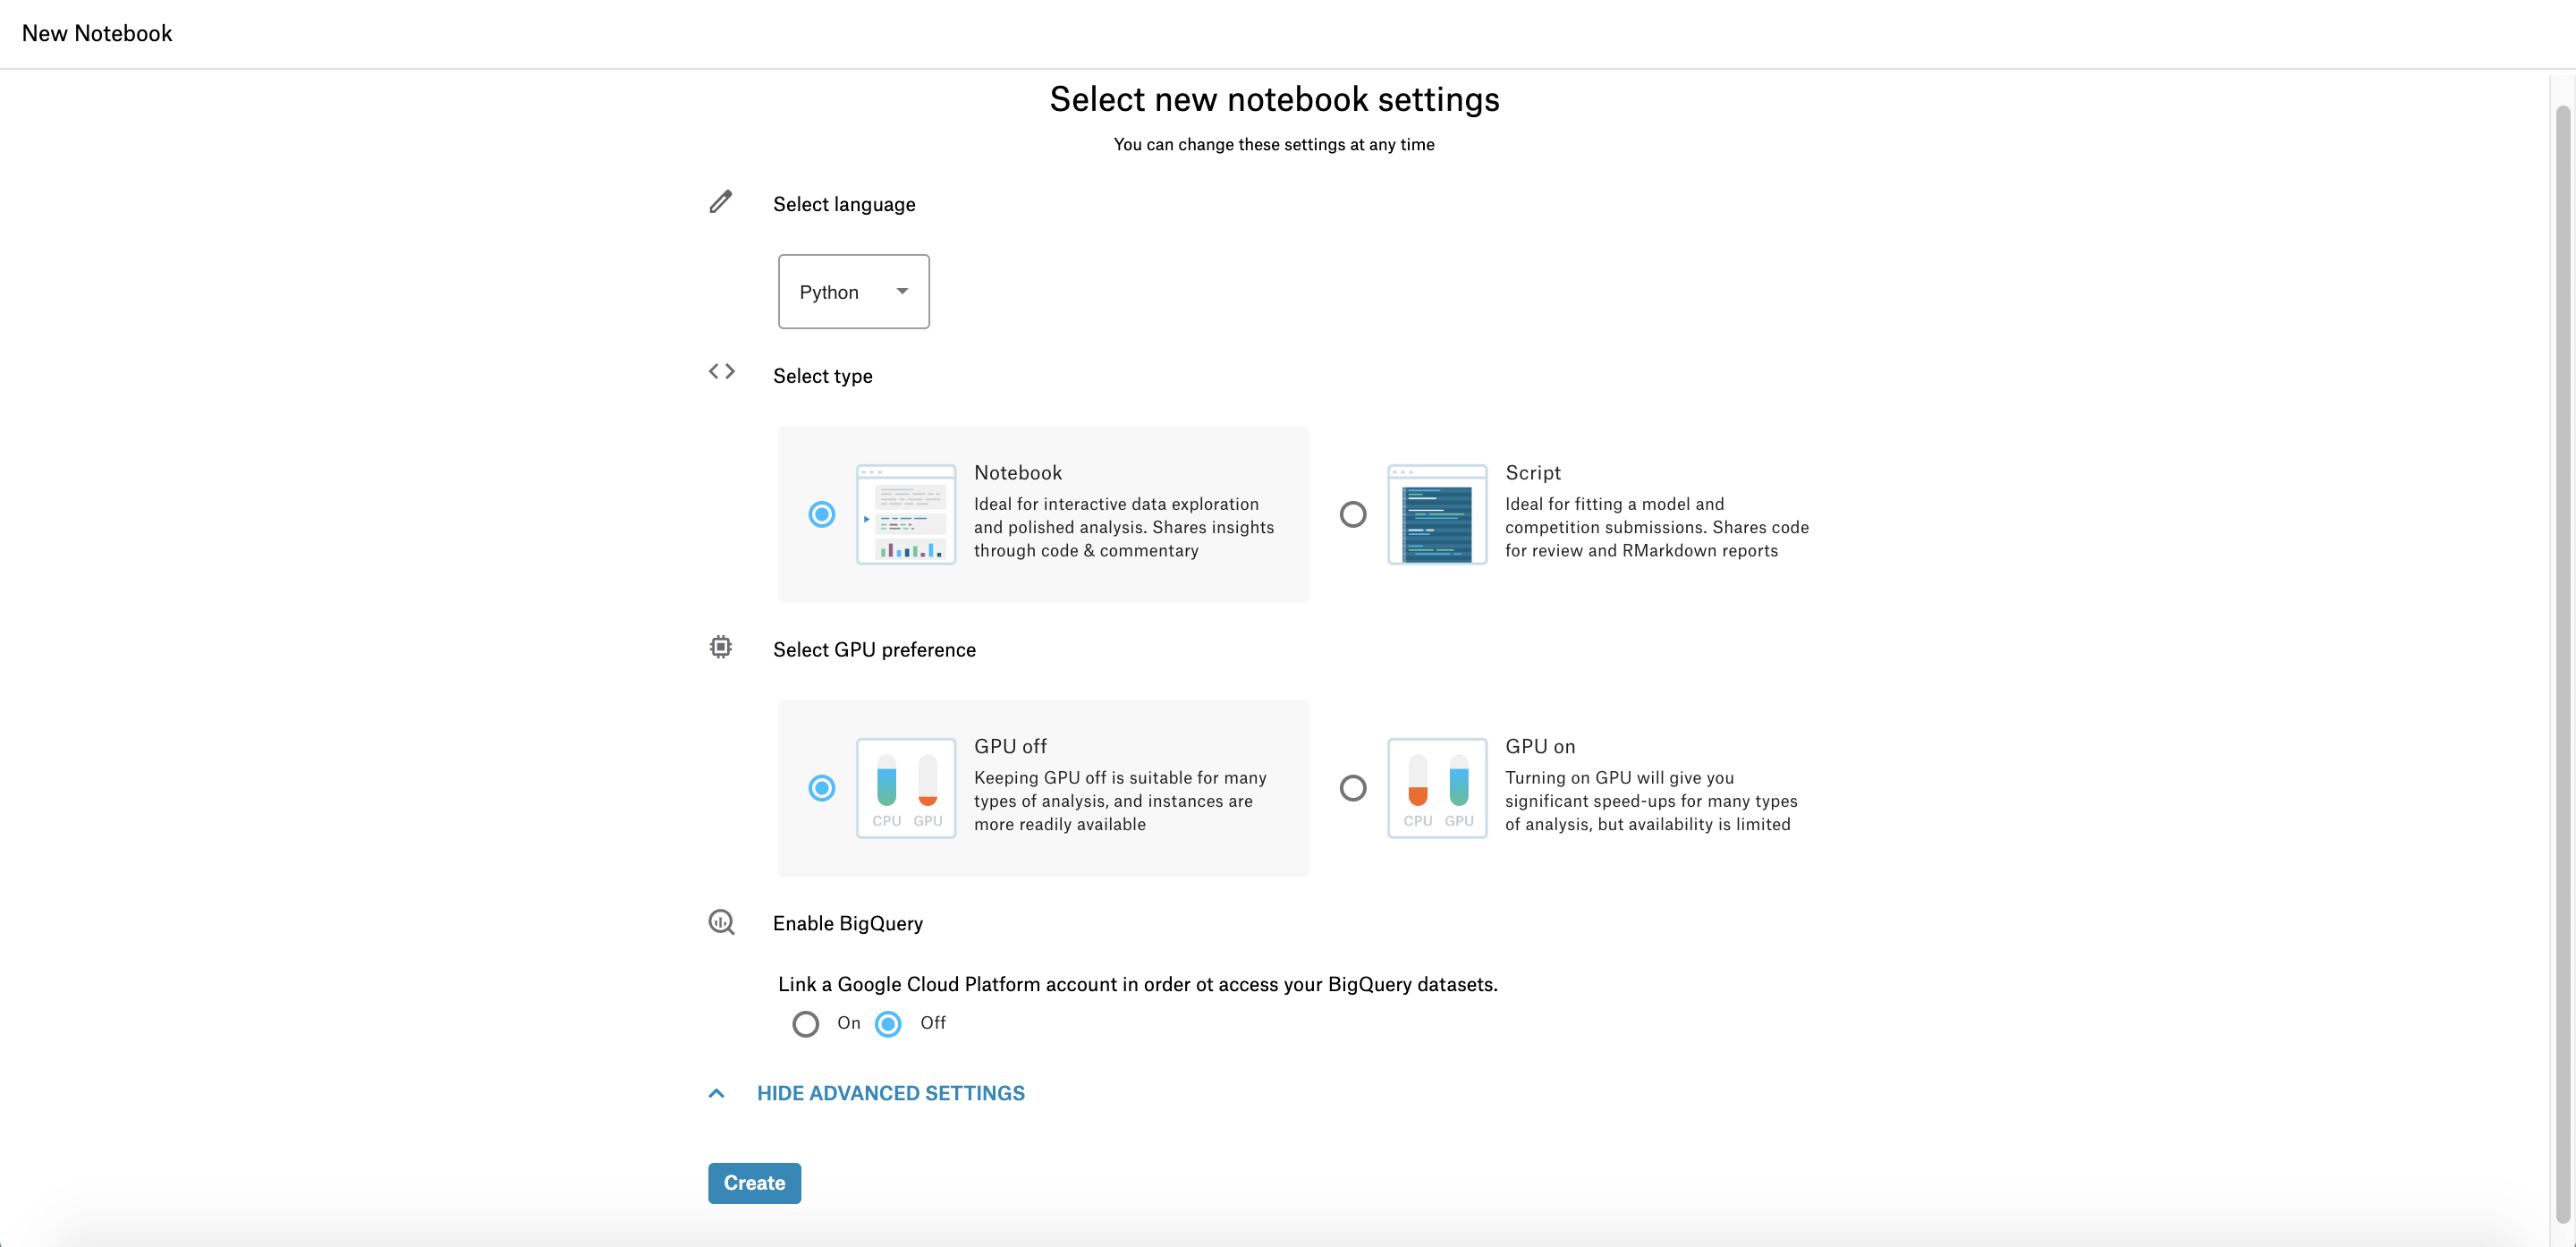
Task: Click the Script type illustration thumbnail
Action: 1436,514
